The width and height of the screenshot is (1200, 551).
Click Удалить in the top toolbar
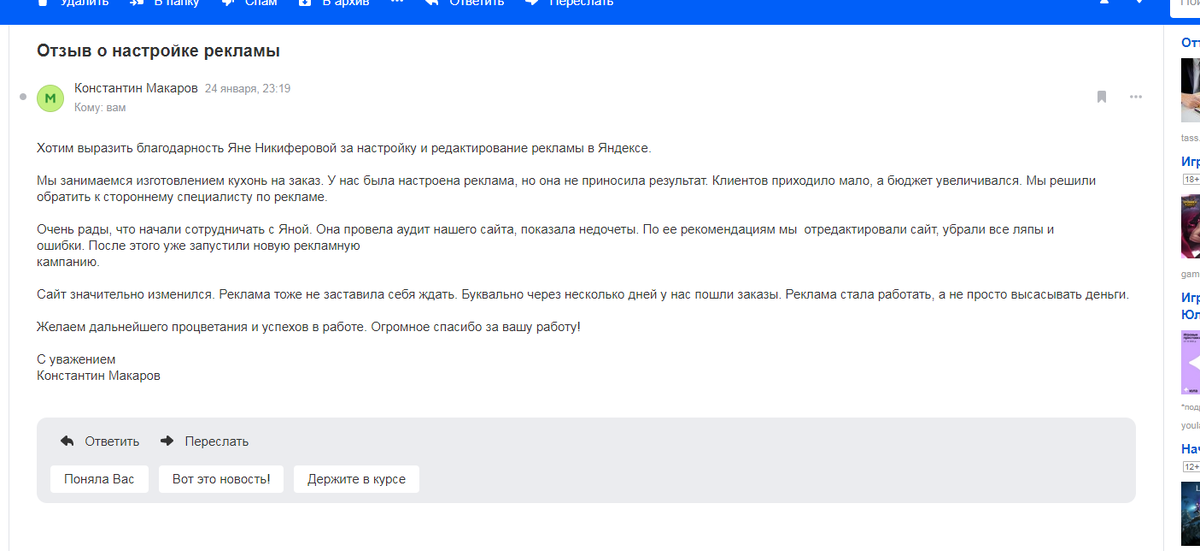71,3
